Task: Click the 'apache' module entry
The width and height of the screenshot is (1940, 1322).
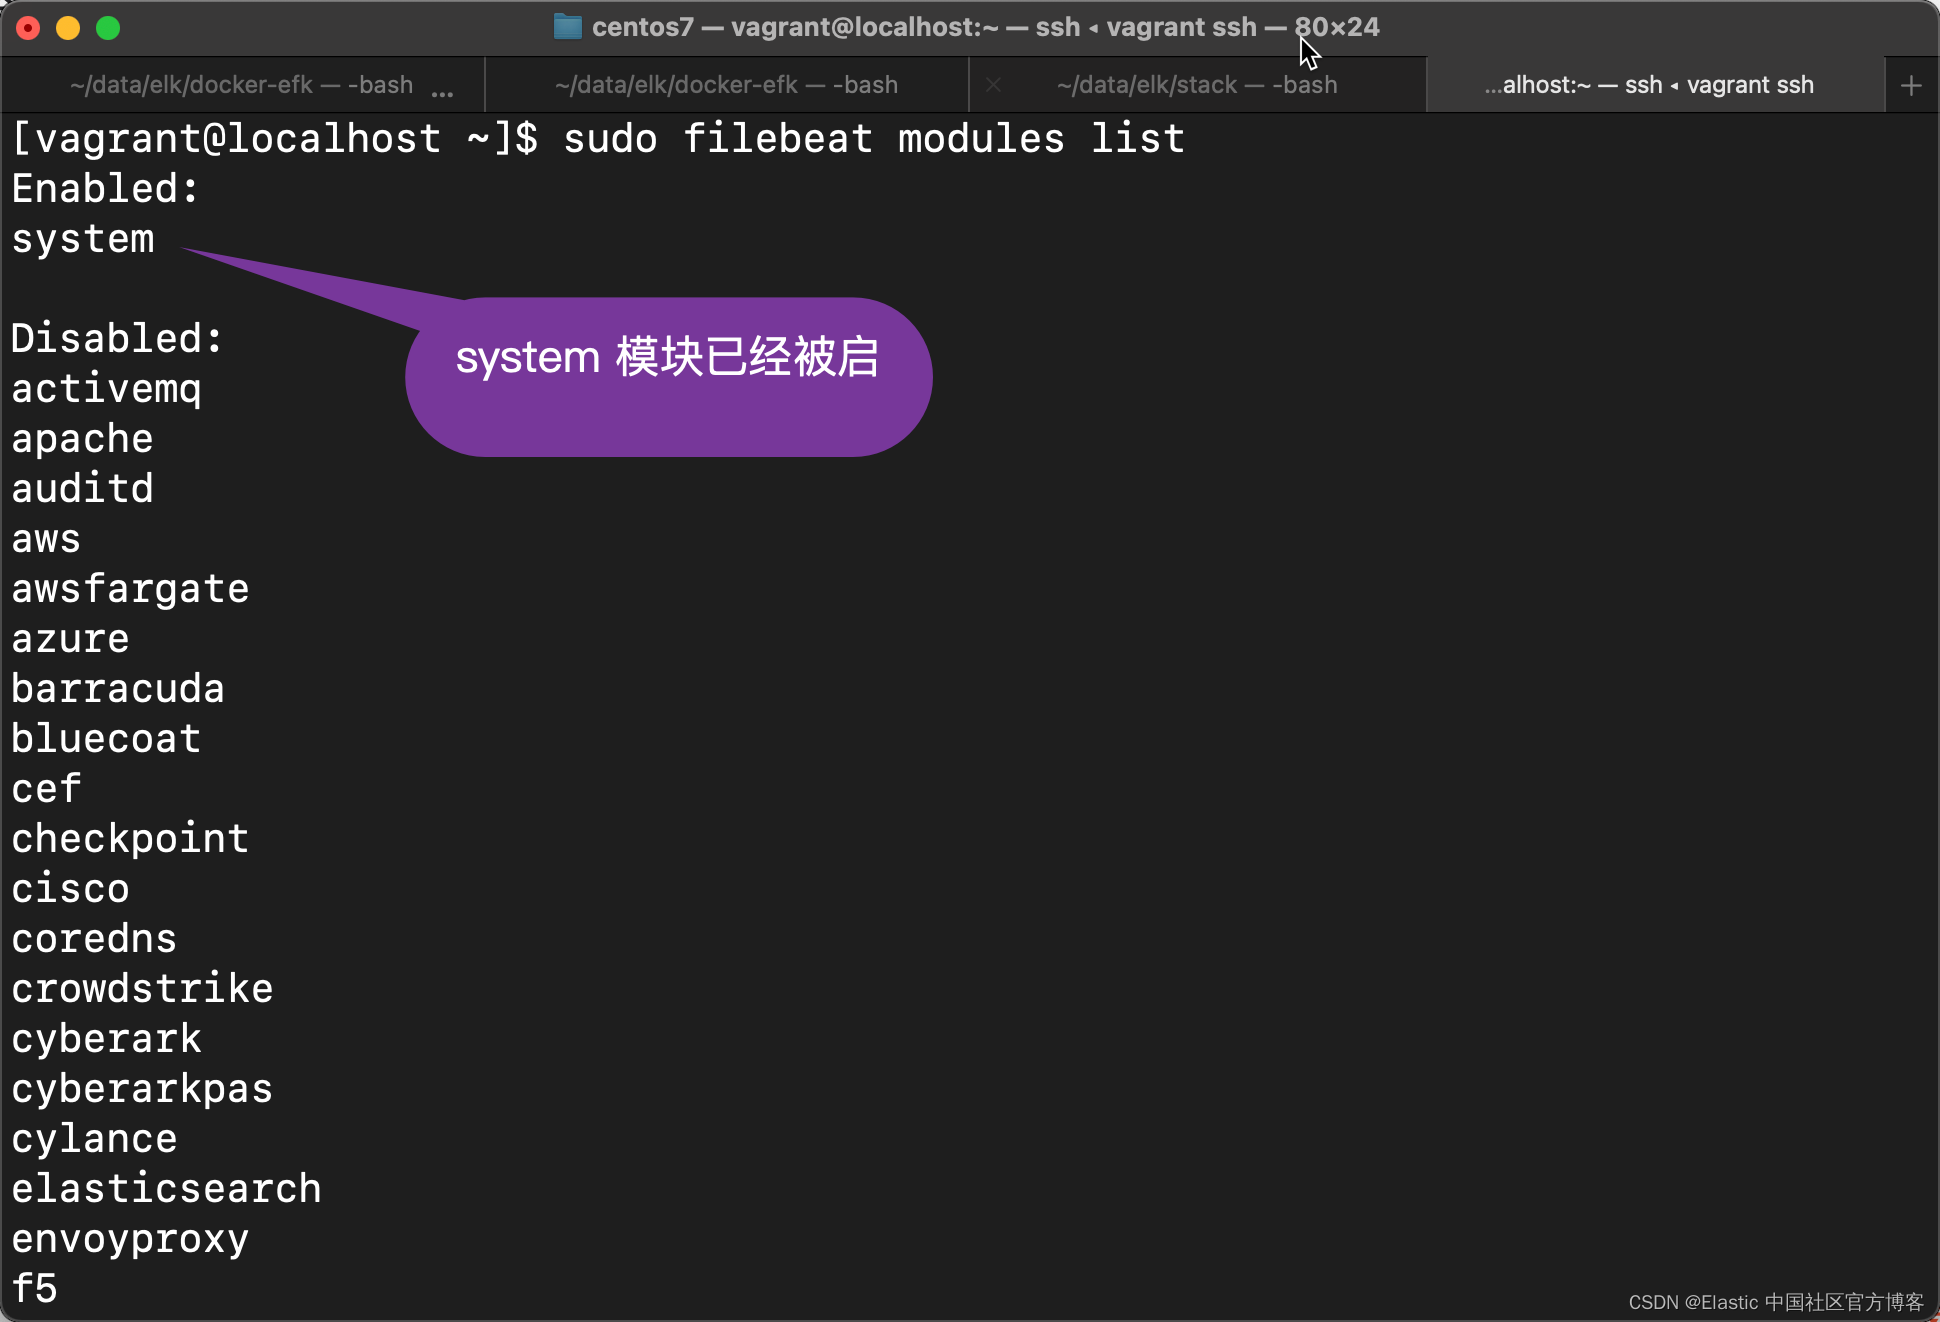Action: [82, 439]
